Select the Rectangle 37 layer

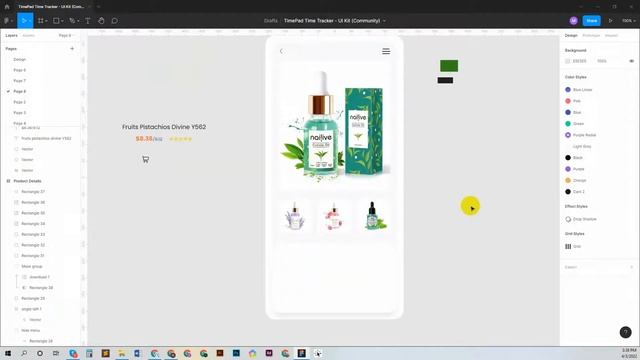(x=33, y=192)
